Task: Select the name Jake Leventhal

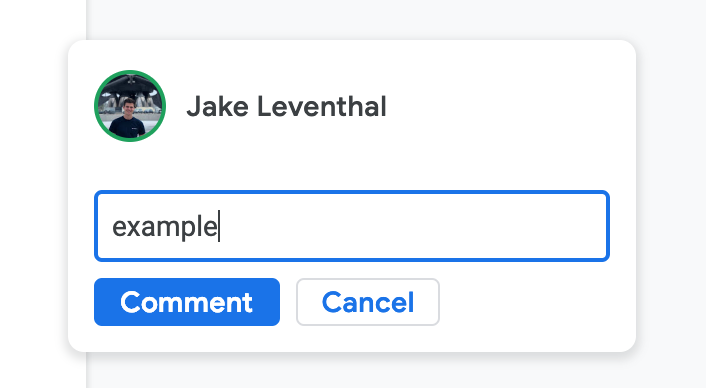Action: (x=286, y=107)
